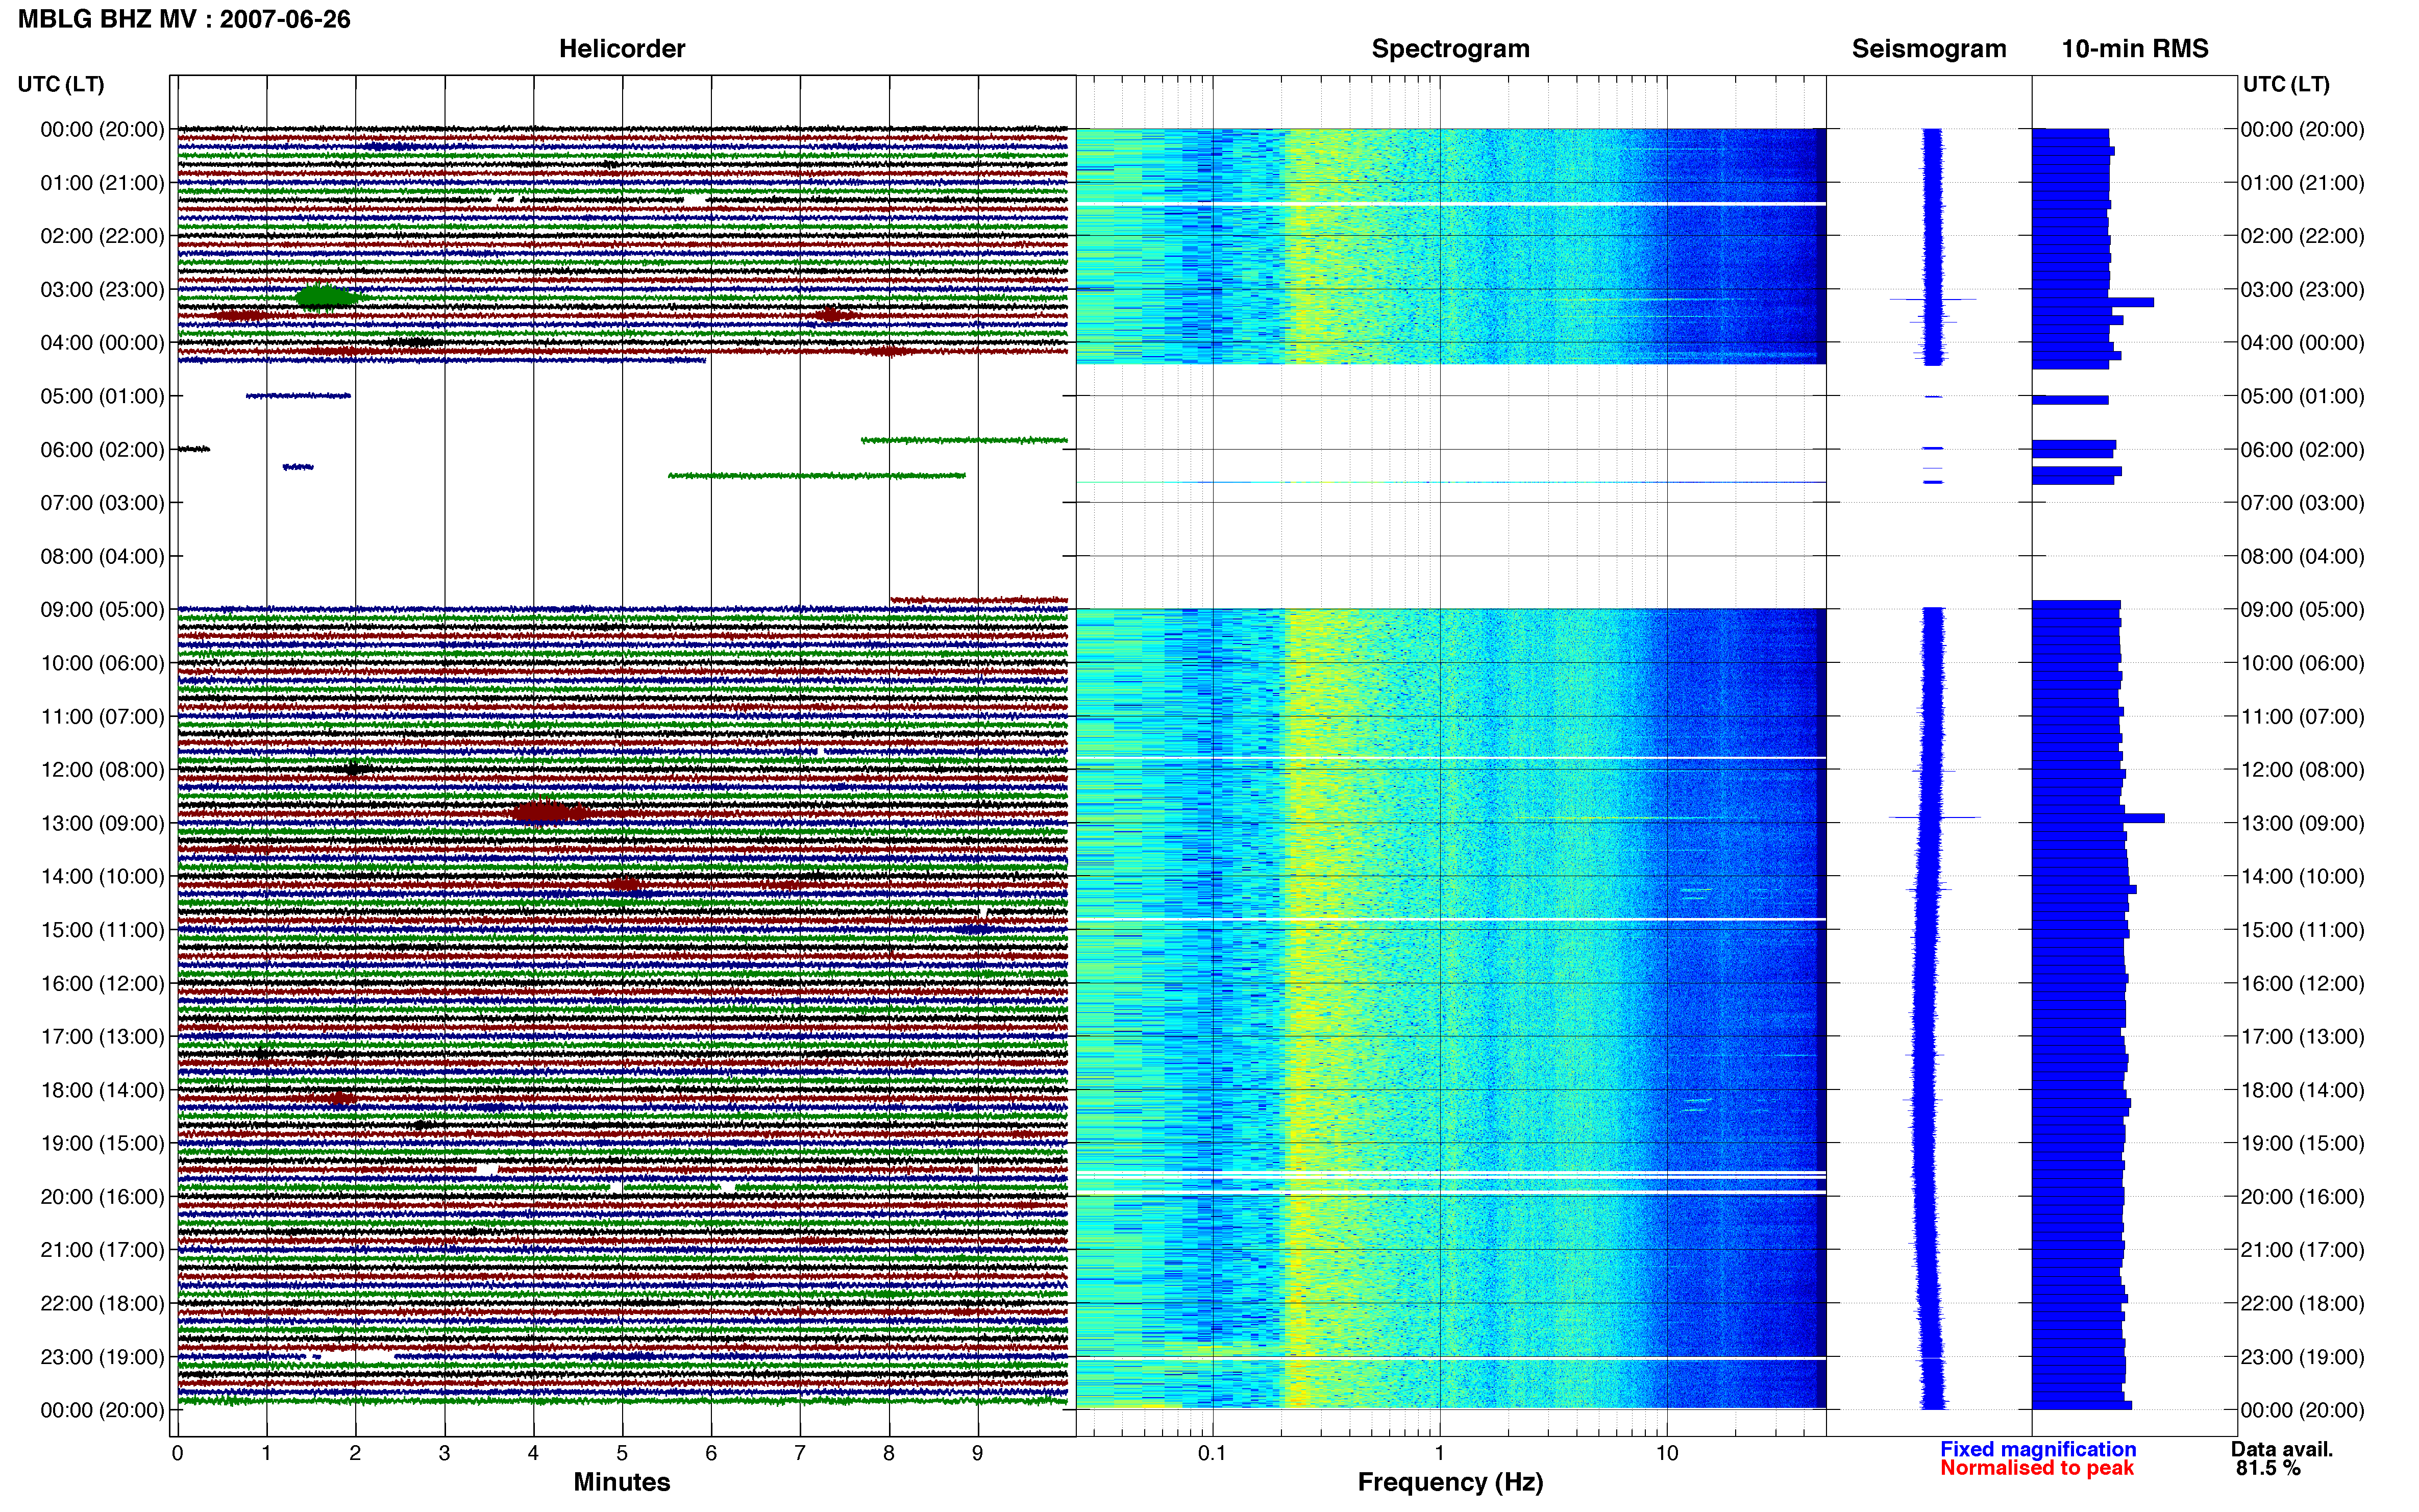Click the left-axis "01:00 (21:00)" time label
This screenshot has width=2419, height=1512.
pyautogui.click(x=102, y=183)
